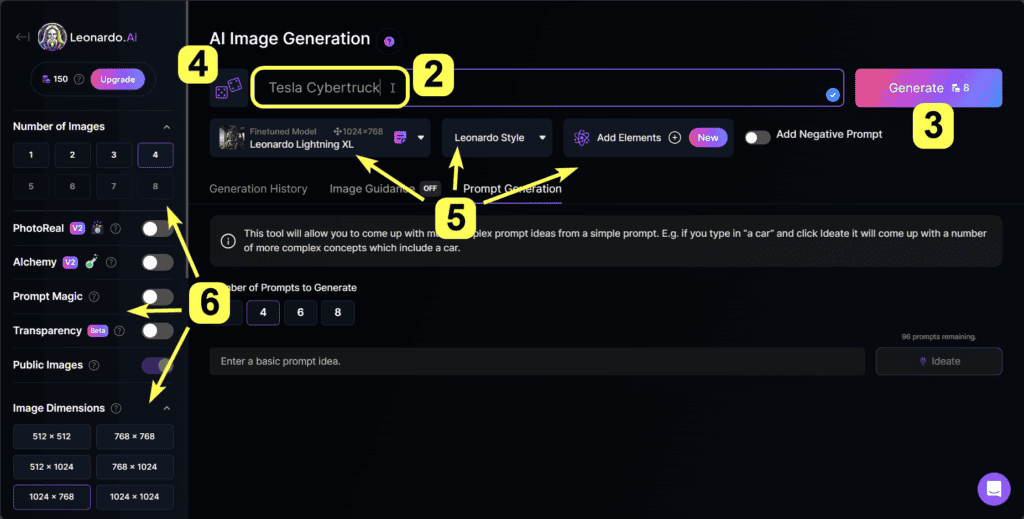The height and width of the screenshot is (519, 1024).
Task: Select 1 image in Number of Images
Action: click(31, 155)
